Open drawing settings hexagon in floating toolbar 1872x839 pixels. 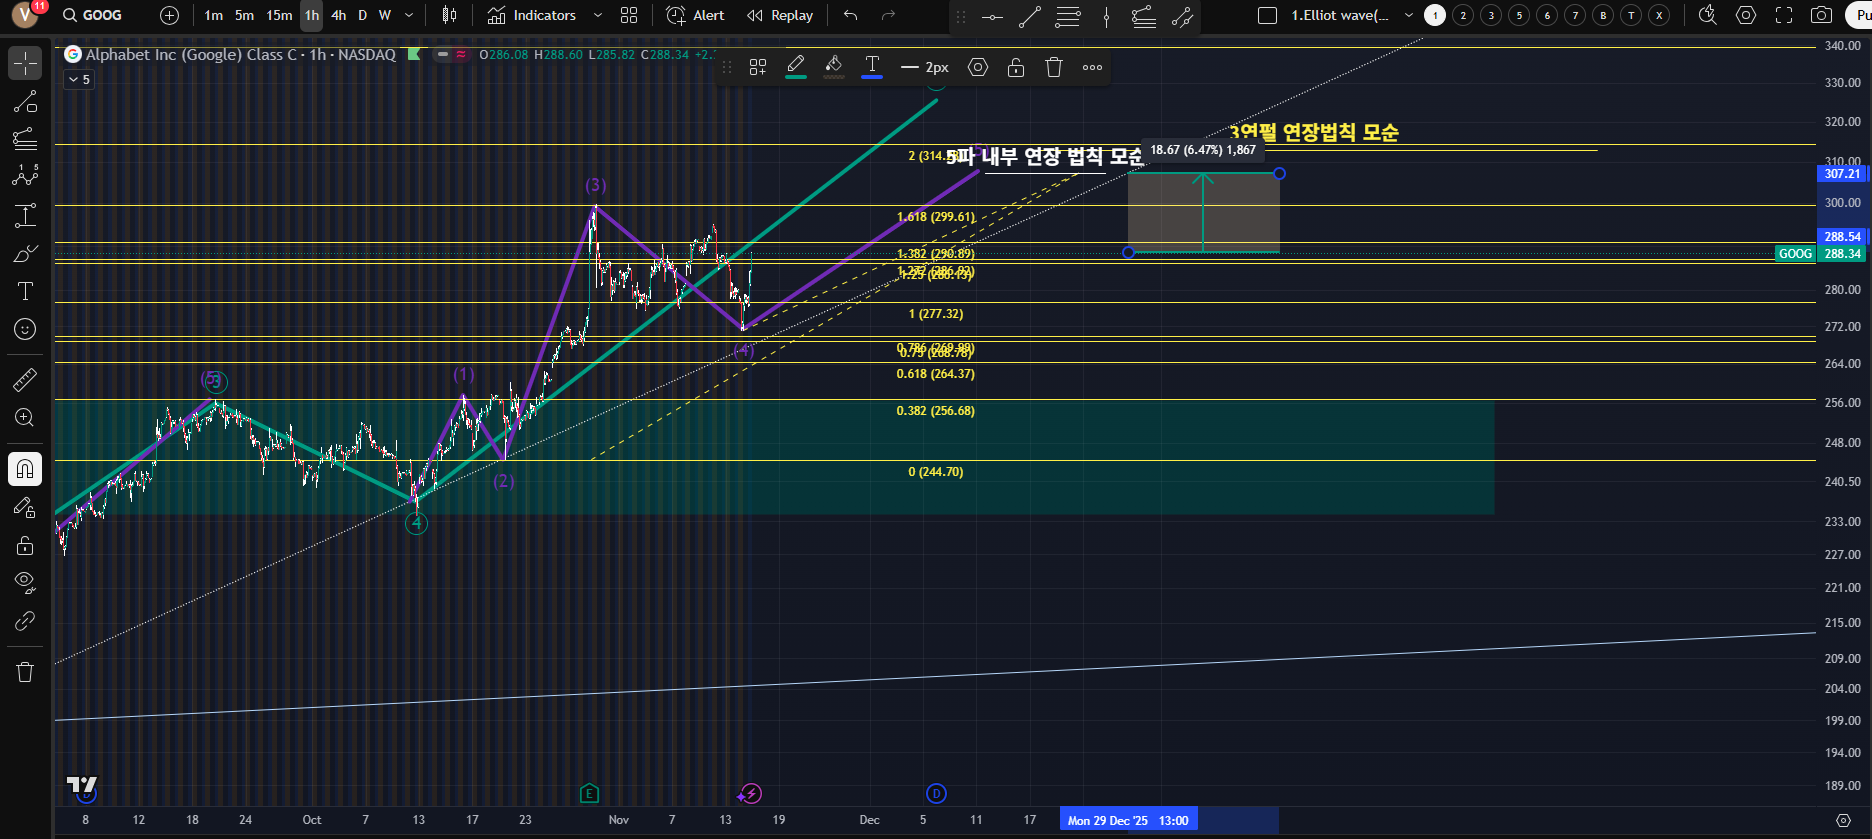pos(978,67)
